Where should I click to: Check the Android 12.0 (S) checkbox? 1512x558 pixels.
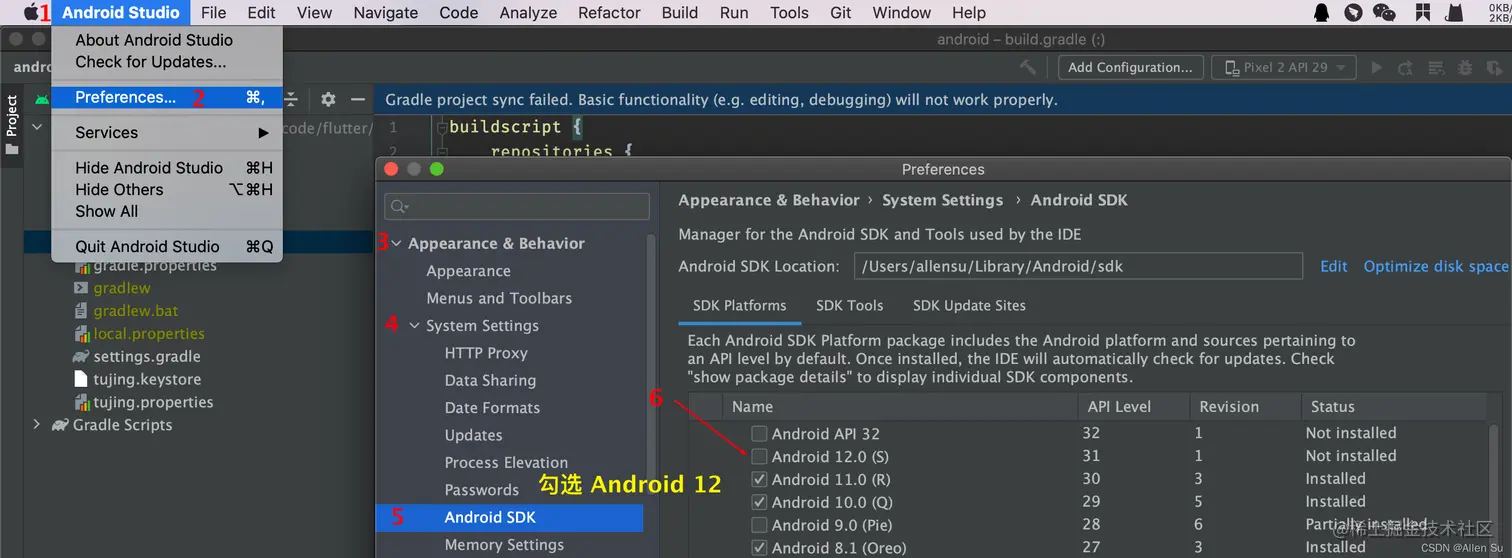[759, 456]
